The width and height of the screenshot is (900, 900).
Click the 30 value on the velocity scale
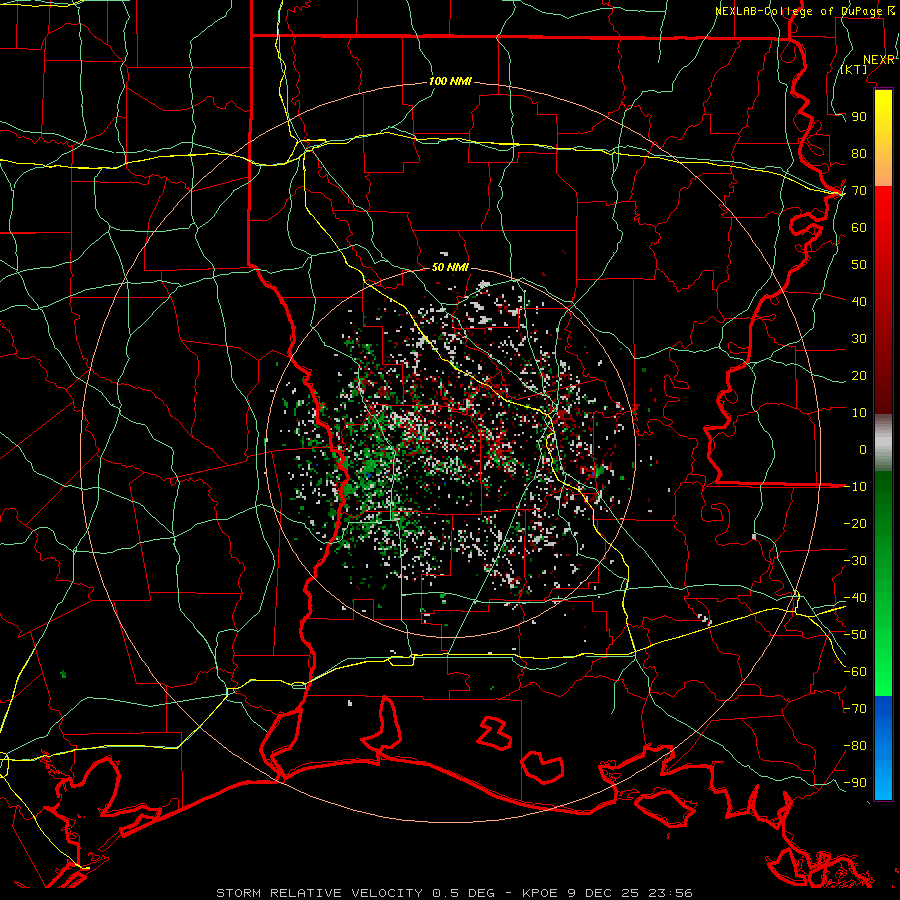pyautogui.click(x=859, y=339)
